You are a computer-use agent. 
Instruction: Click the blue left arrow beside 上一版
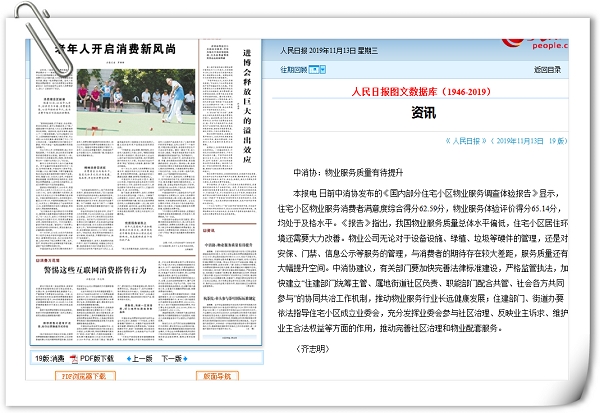point(129,359)
